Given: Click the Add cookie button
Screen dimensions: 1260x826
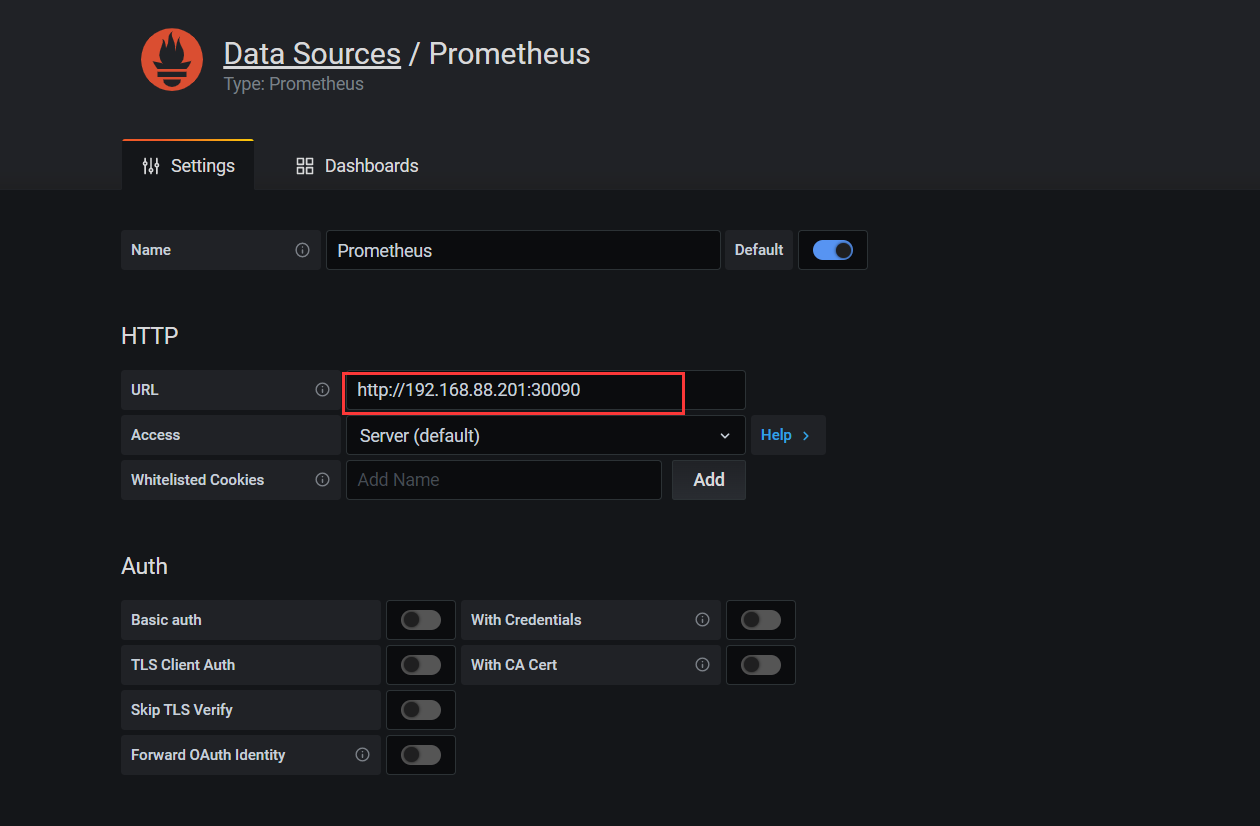Looking at the screenshot, I should pyautogui.click(x=709, y=480).
